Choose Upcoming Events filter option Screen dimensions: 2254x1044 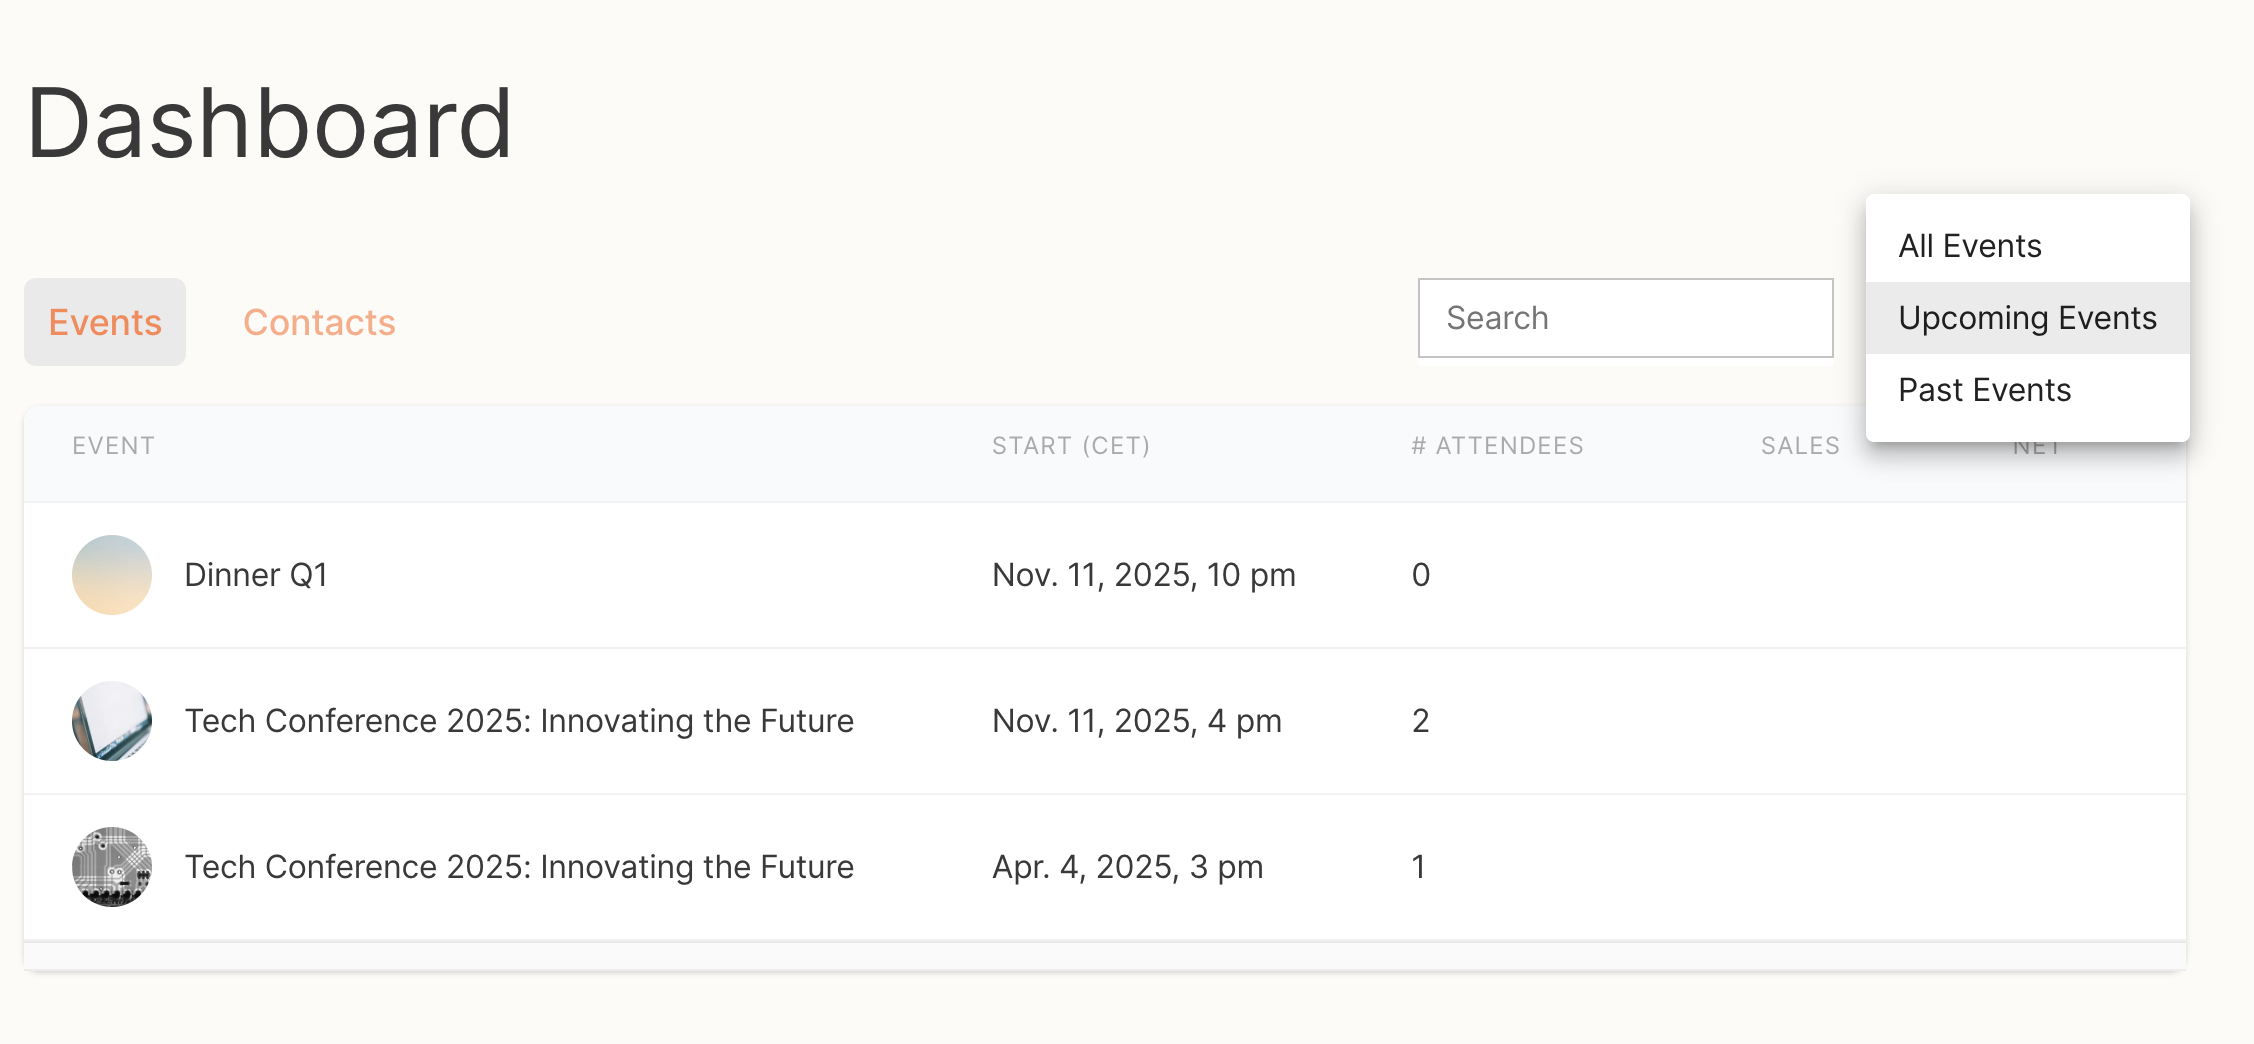click(x=2027, y=318)
